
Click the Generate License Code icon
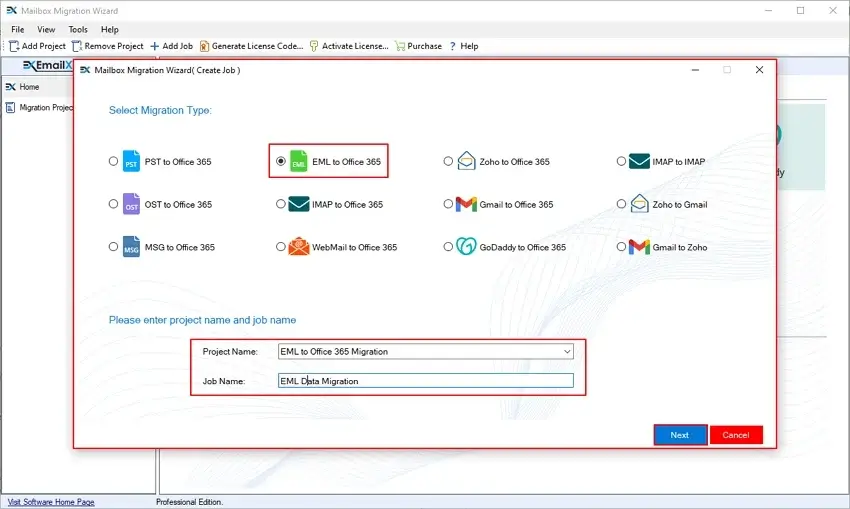tap(204, 46)
